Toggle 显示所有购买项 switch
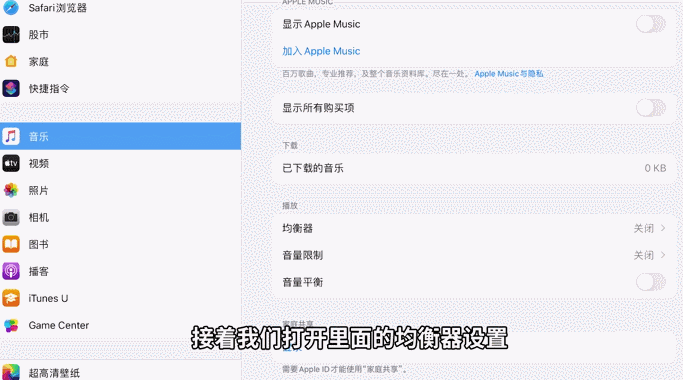 pos(651,108)
